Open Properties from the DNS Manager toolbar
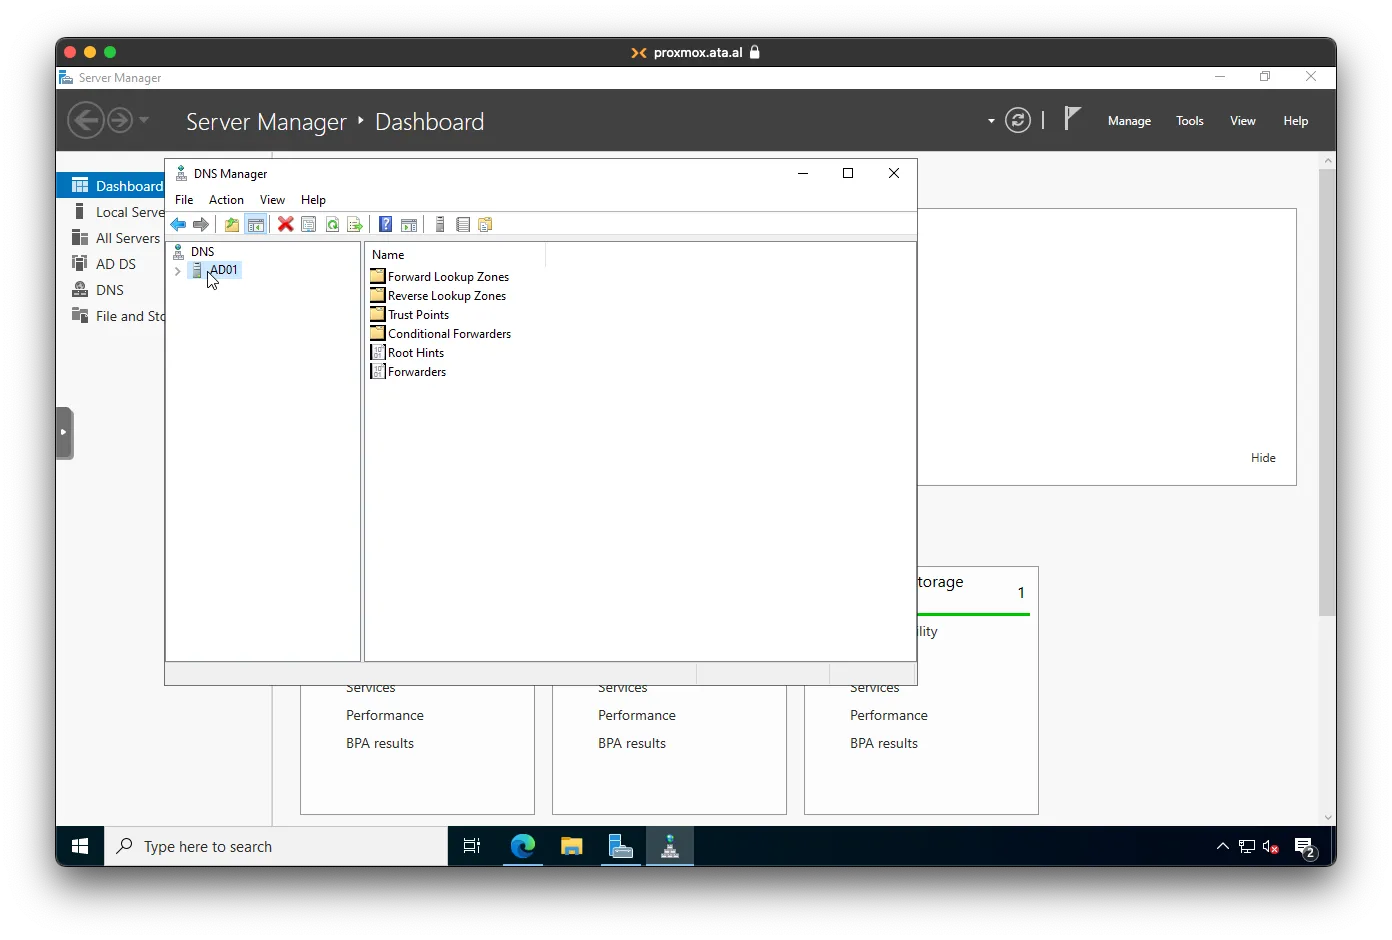 click(309, 225)
